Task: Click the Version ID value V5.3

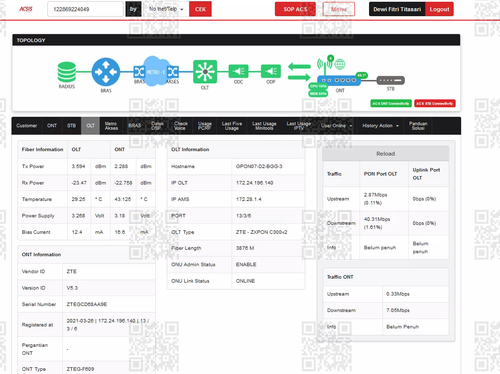Action: (x=72, y=288)
